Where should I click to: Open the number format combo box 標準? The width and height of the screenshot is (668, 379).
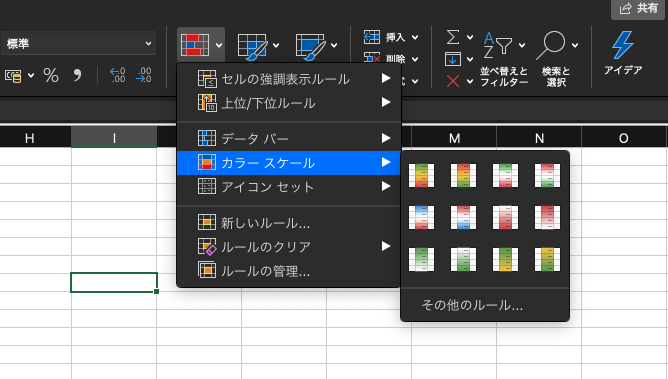coord(78,43)
